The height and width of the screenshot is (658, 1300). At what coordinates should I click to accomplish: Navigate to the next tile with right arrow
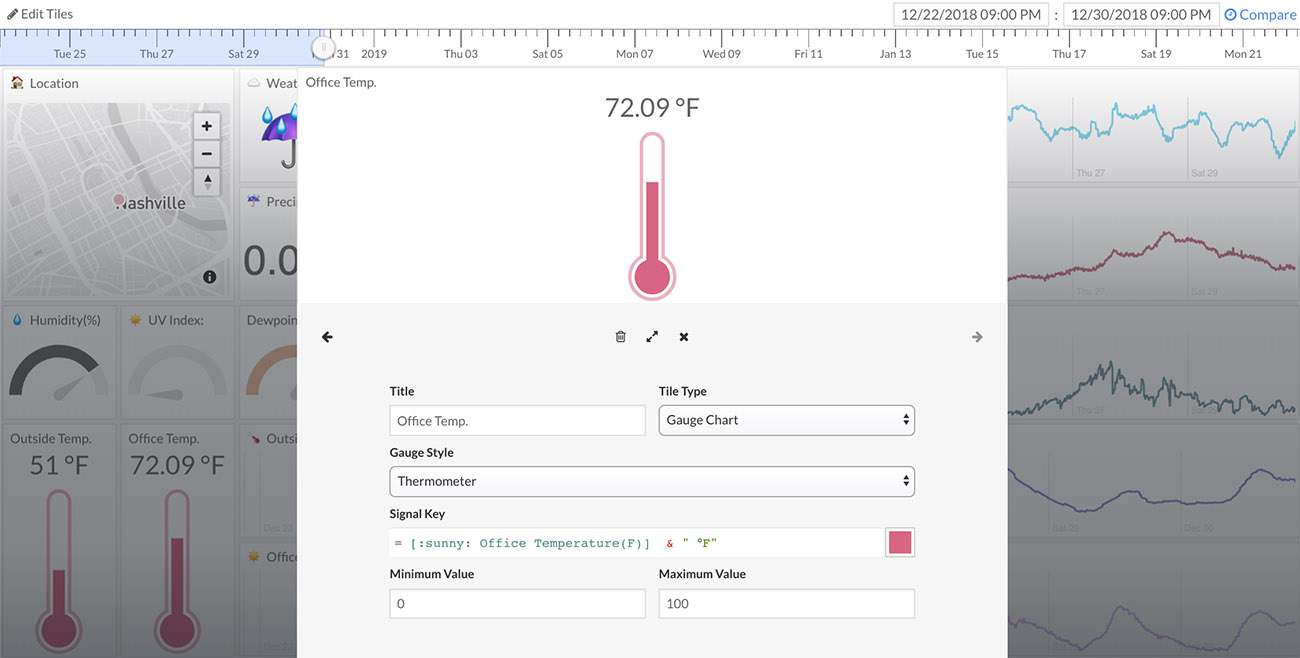click(x=977, y=337)
